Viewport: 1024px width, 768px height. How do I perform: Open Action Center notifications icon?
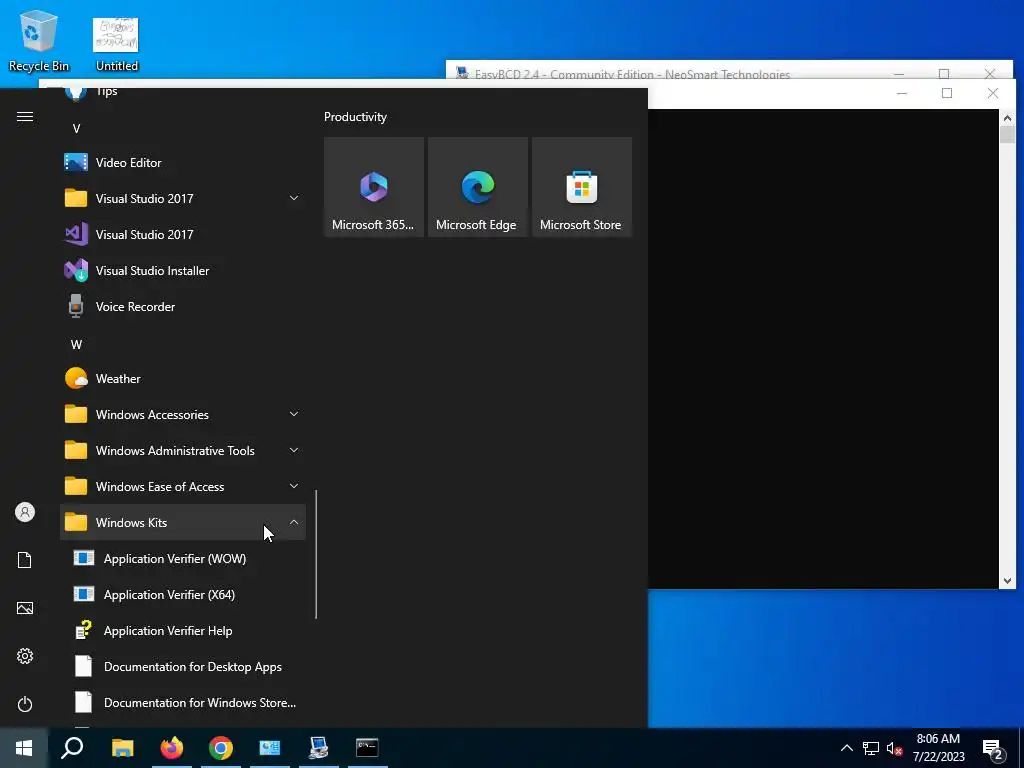[994, 748]
